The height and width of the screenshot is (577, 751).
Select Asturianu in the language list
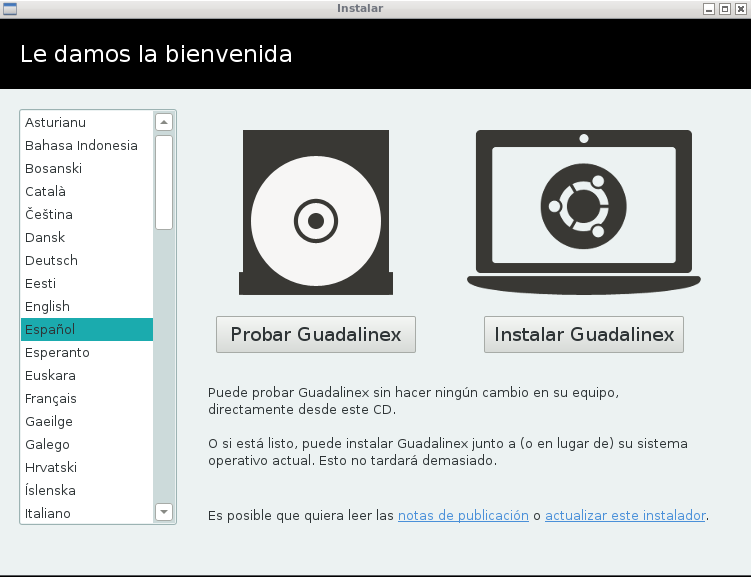tap(87, 123)
